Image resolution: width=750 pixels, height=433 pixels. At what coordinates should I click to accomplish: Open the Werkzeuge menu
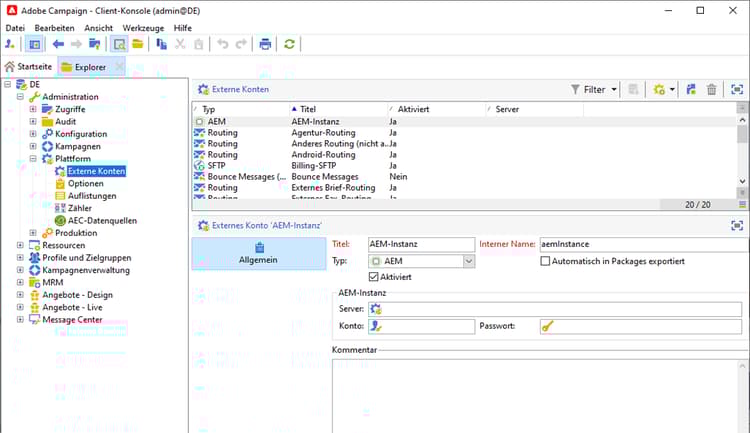143,28
